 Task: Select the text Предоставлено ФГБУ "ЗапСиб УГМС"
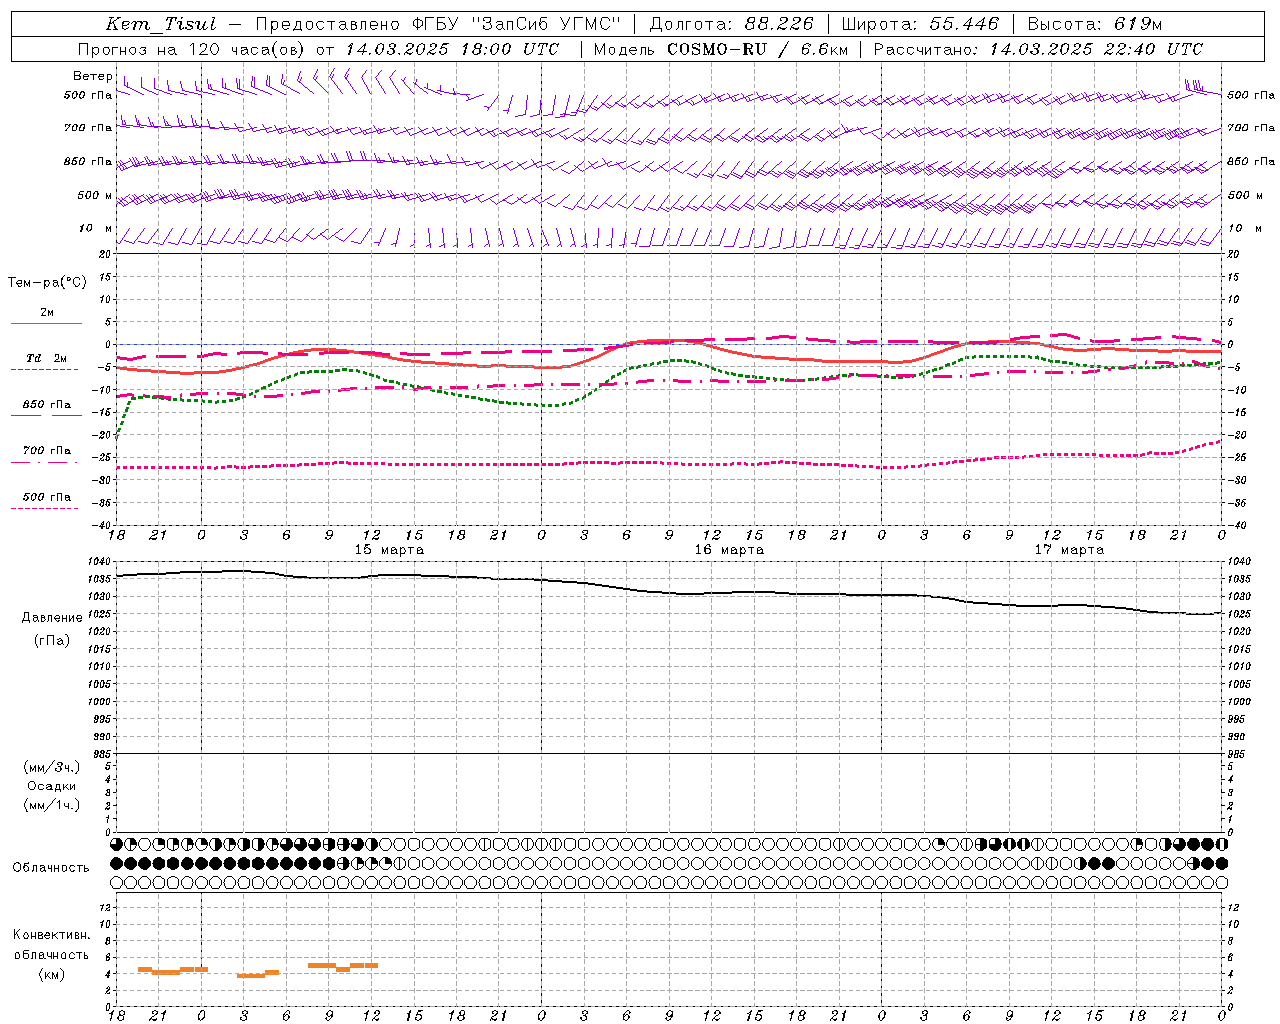pyautogui.click(x=439, y=24)
